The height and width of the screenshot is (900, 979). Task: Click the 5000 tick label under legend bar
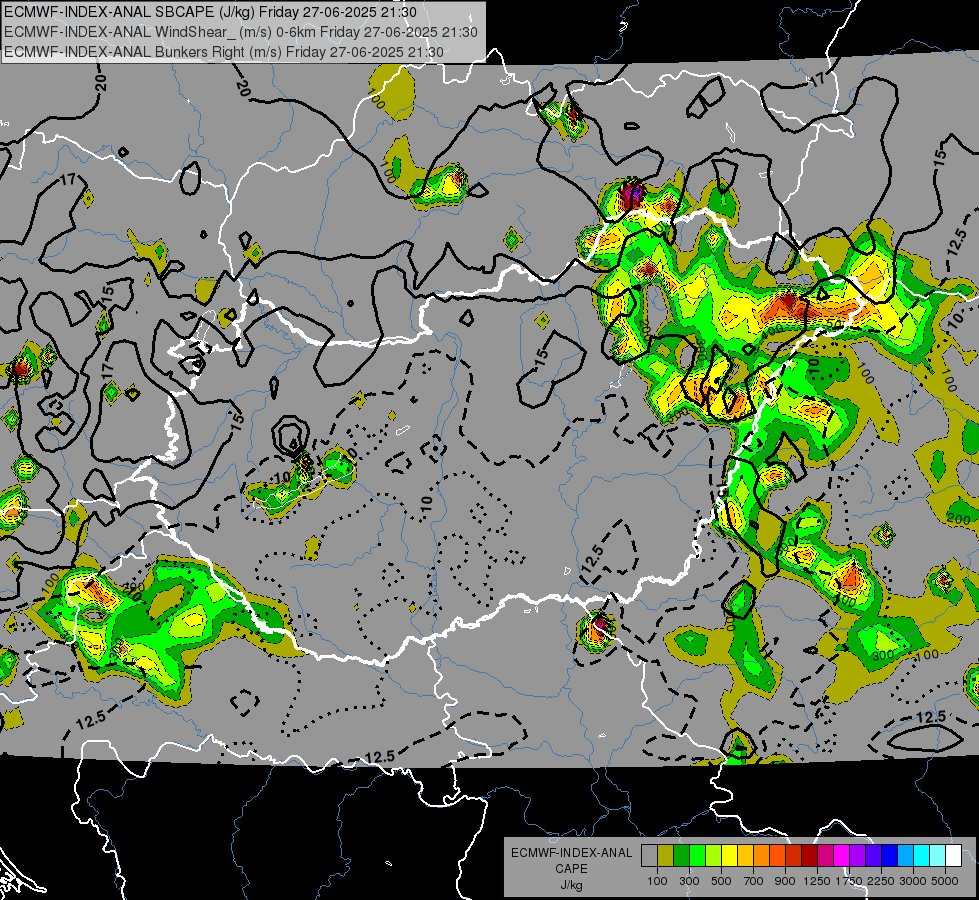click(x=945, y=881)
